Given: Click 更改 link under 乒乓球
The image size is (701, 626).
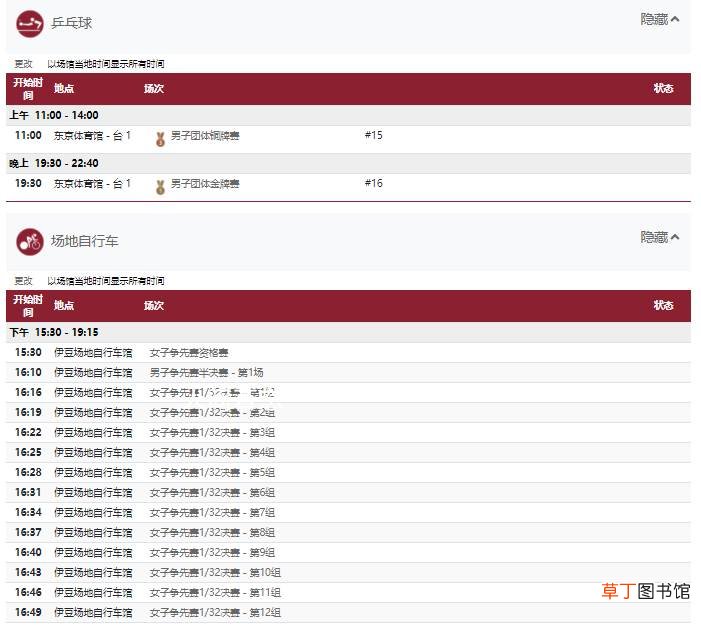Looking at the screenshot, I should (23, 64).
